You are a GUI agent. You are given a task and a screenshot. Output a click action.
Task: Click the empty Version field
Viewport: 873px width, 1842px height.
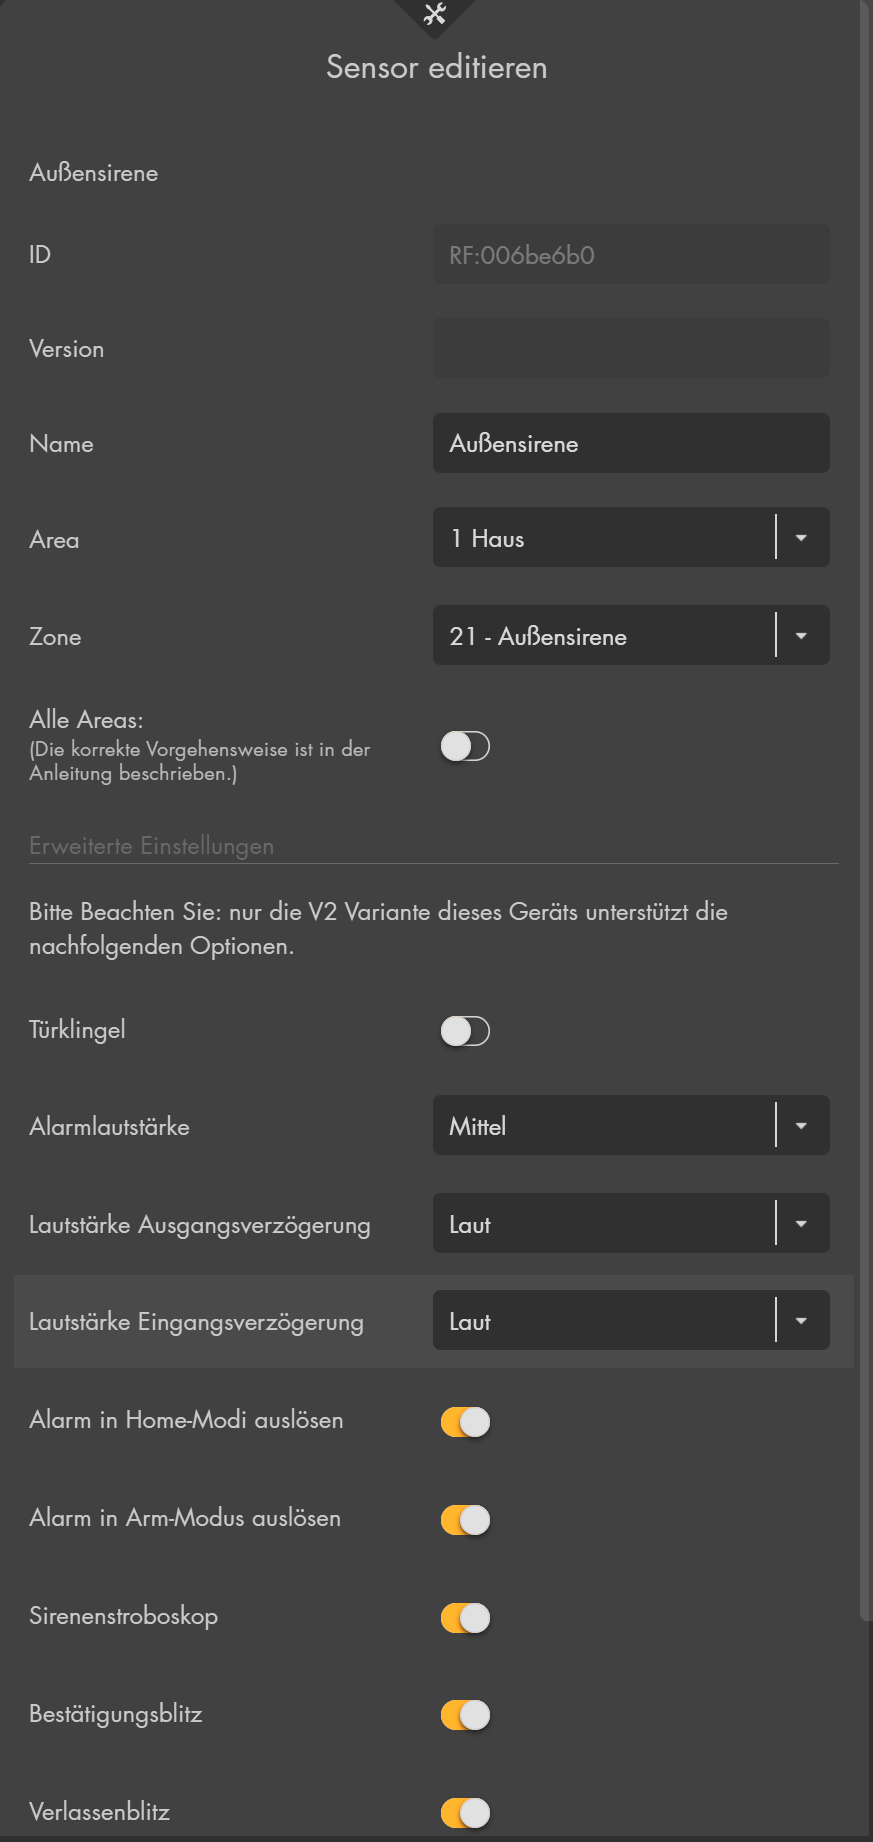click(x=631, y=349)
